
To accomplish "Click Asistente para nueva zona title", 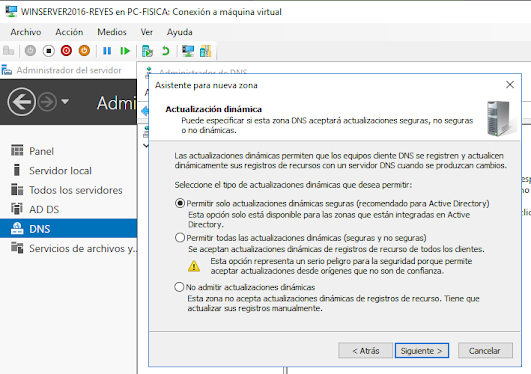I will coord(206,85).
